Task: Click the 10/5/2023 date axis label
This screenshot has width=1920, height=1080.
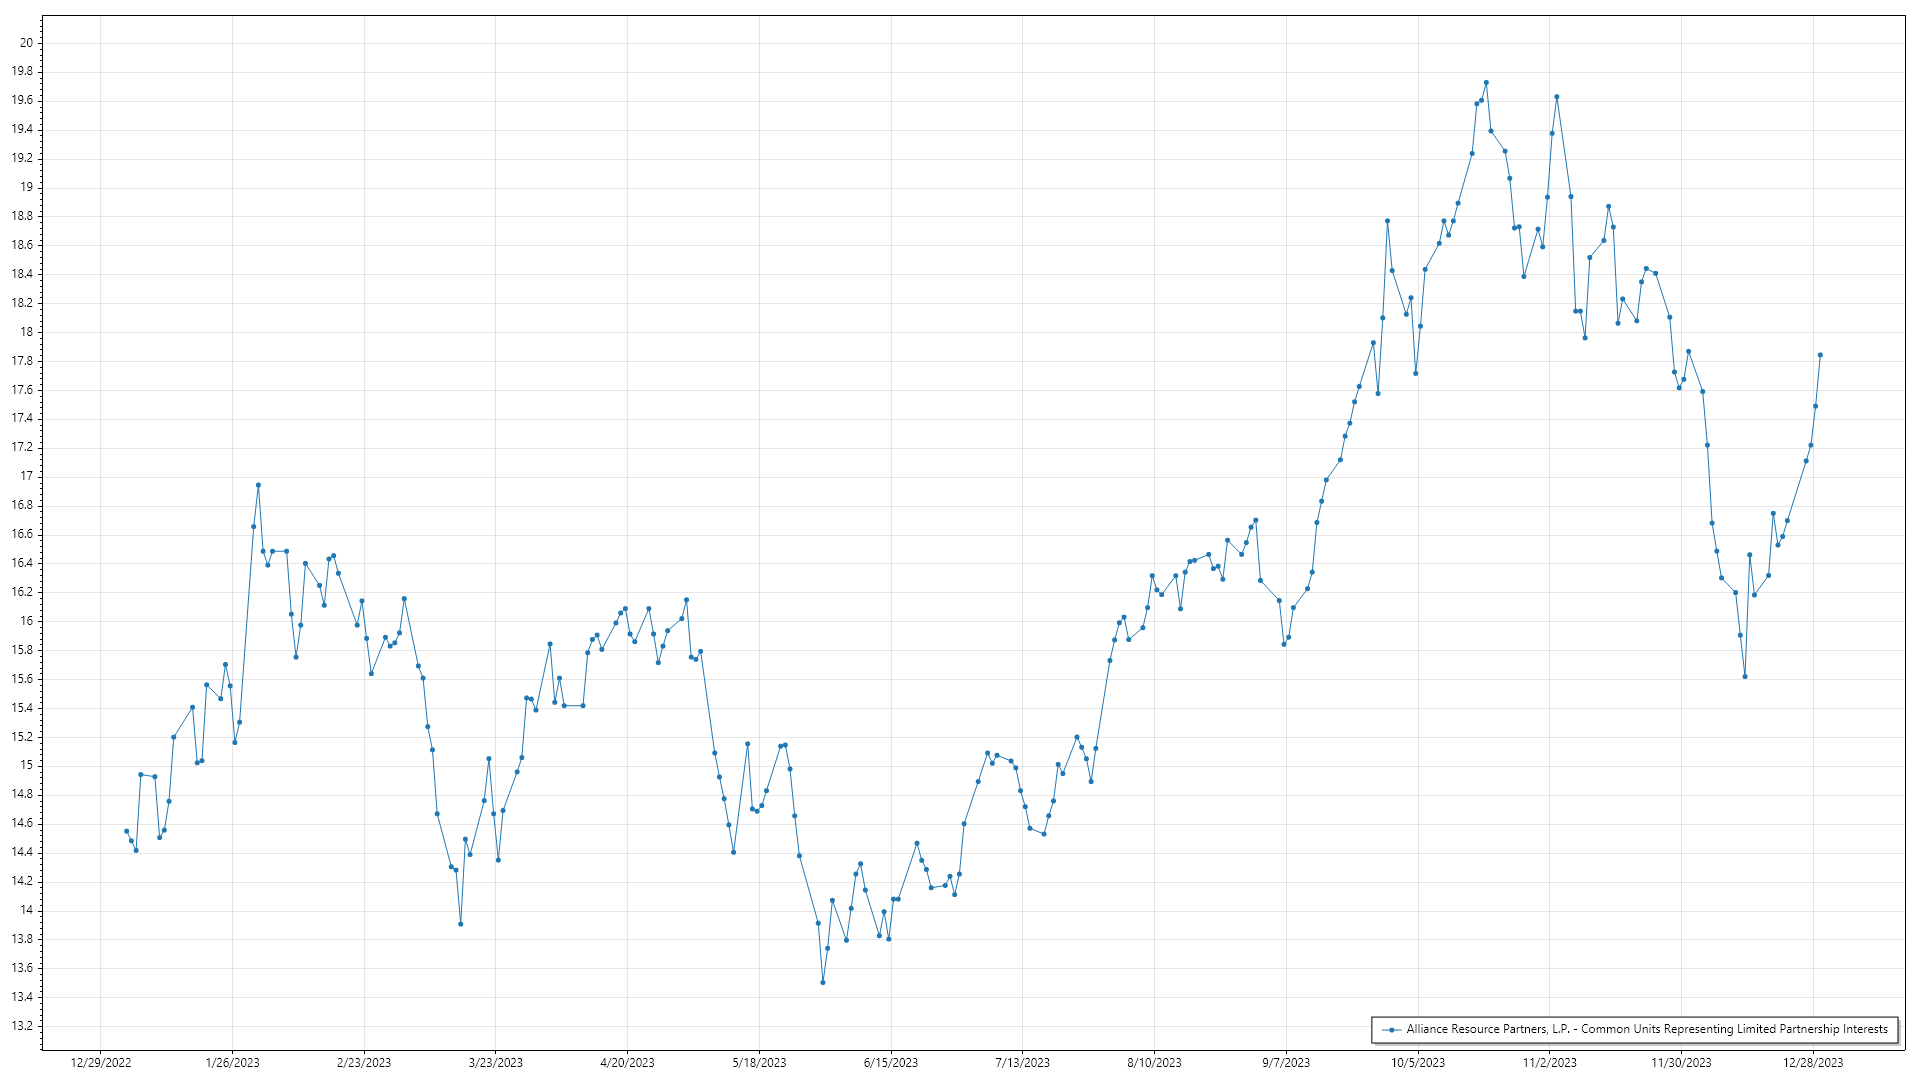Action: (1418, 1062)
